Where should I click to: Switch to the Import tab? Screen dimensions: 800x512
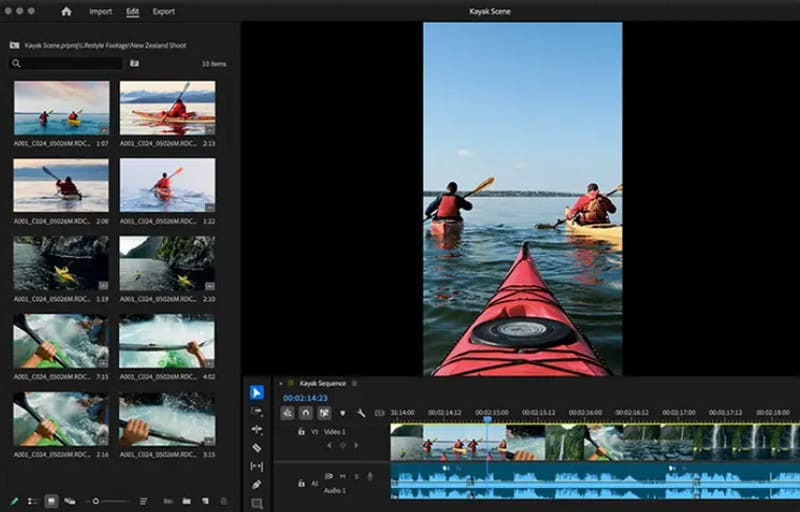click(x=101, y=11)
